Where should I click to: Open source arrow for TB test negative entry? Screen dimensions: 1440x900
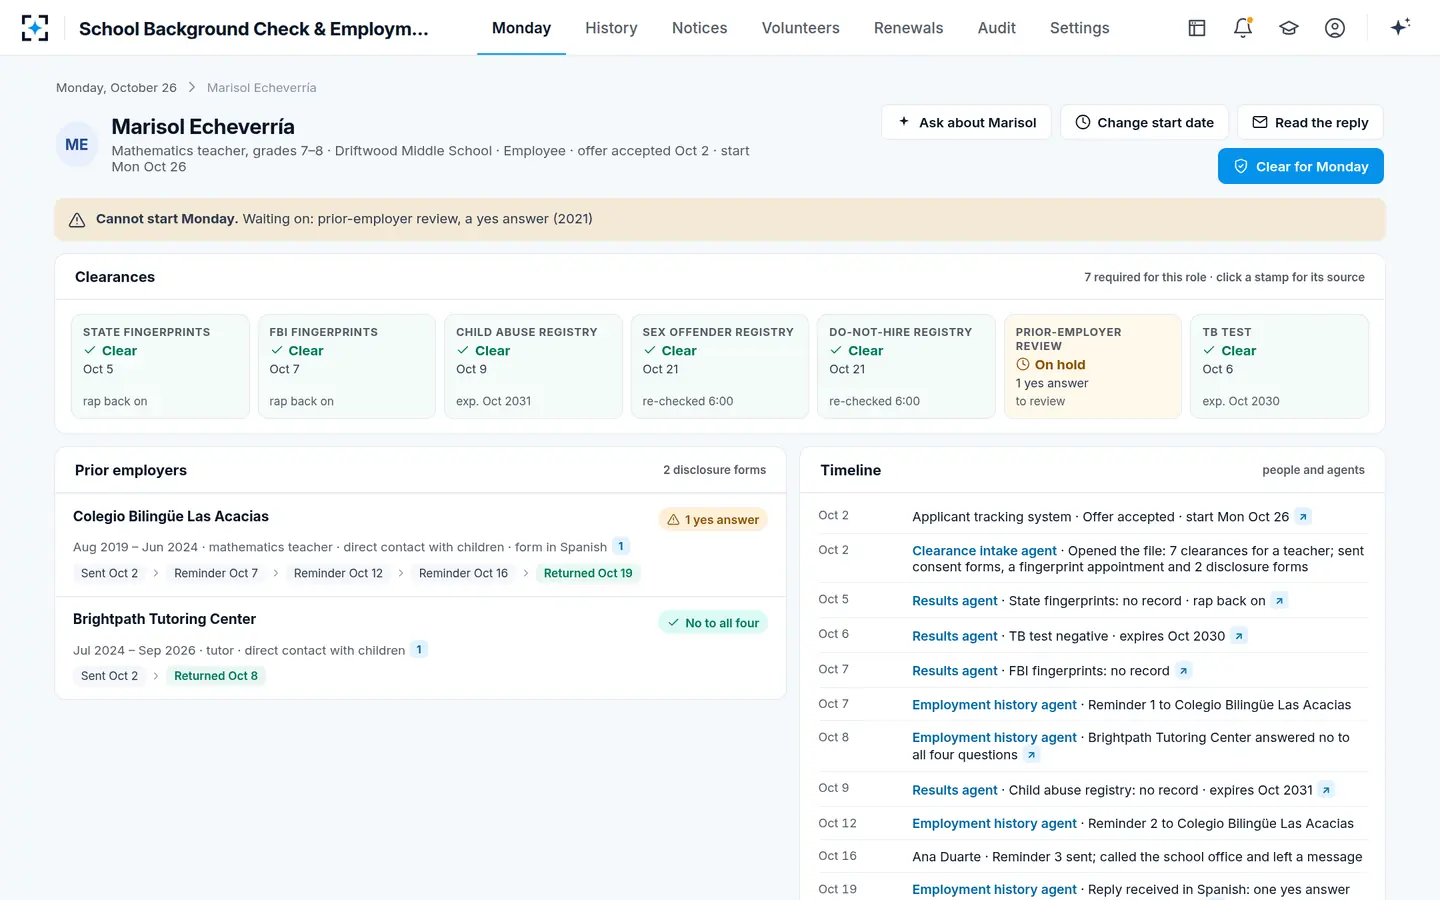point(1239,636)
